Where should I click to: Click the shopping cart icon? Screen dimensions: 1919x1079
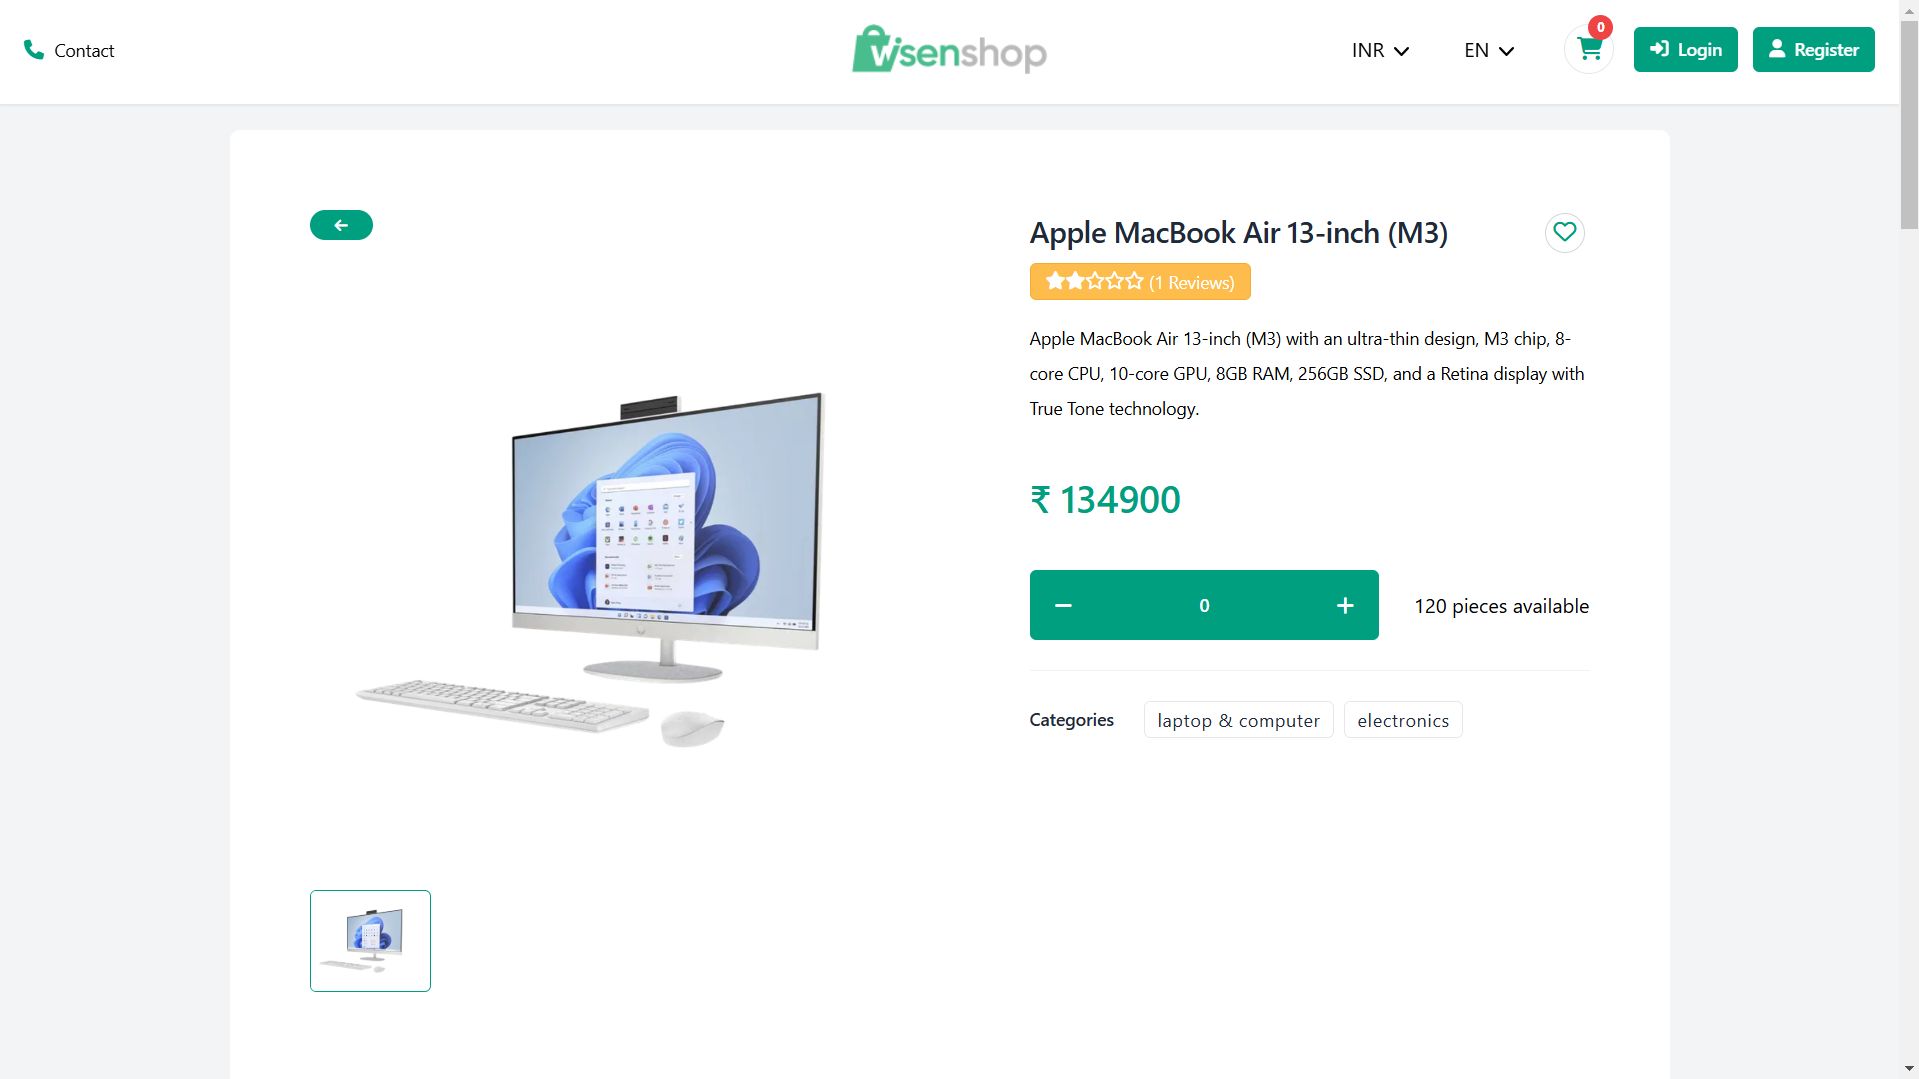point(1589,50)
